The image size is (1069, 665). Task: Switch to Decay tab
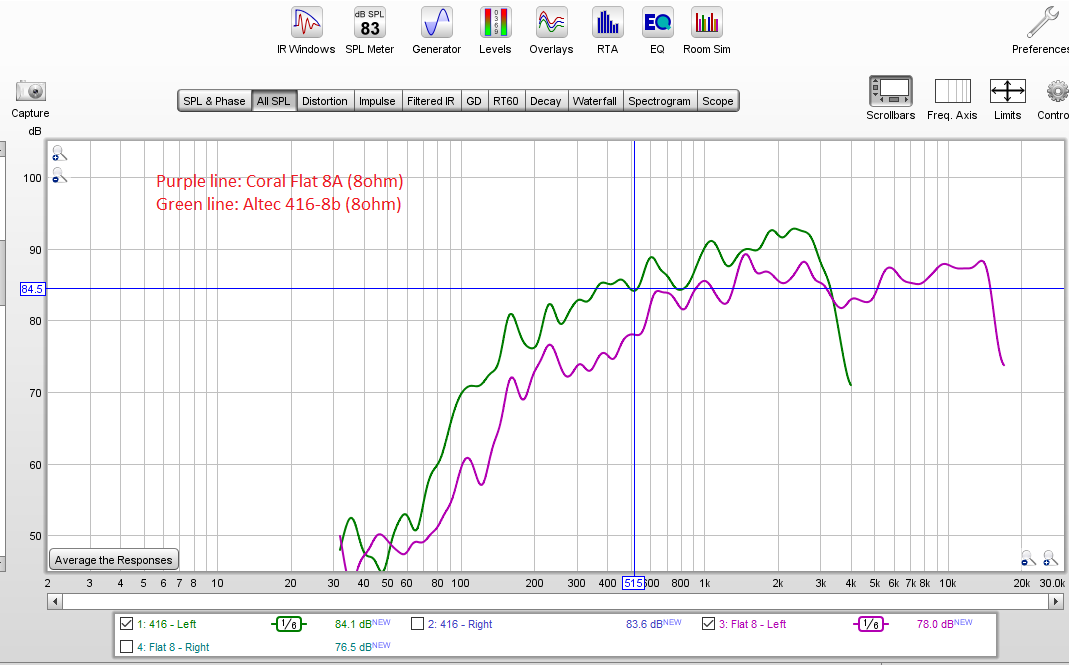pos(545,101)
